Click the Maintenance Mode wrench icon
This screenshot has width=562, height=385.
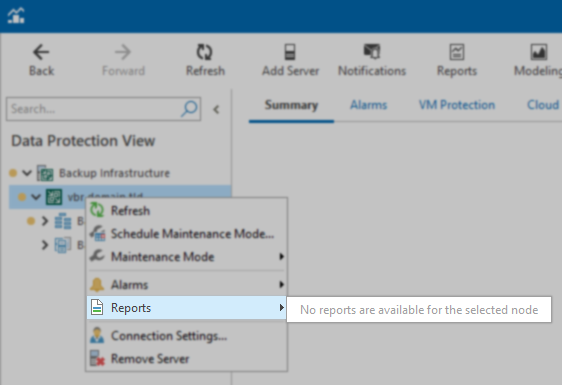pyautogui.click(x=97, y=256)
